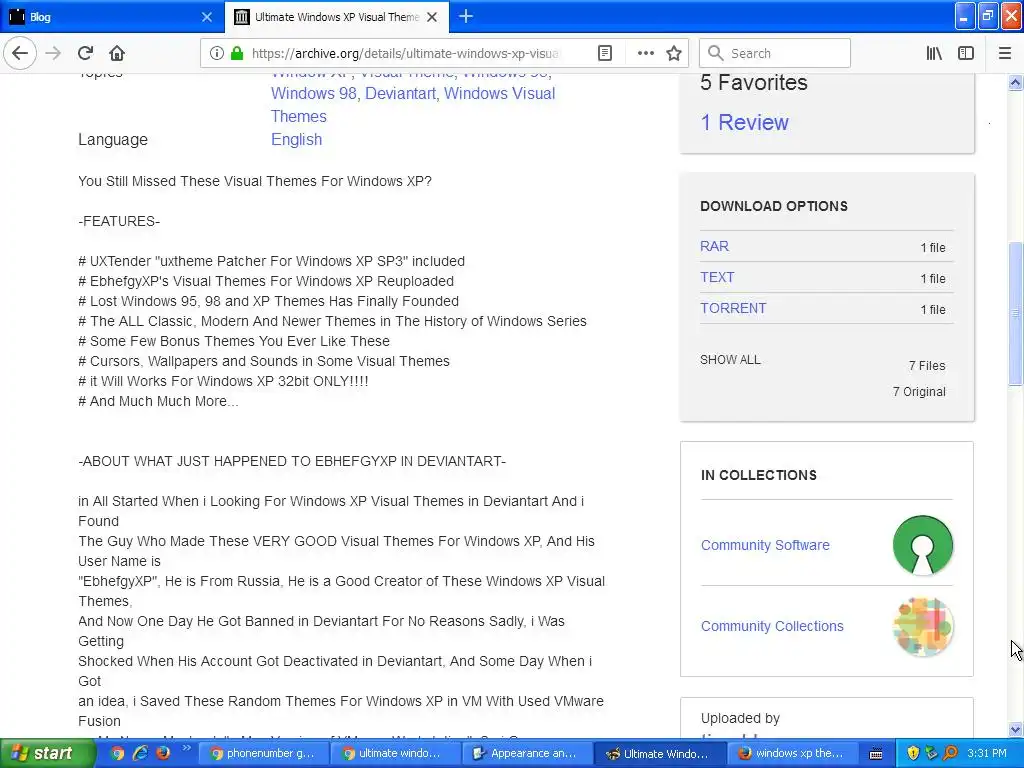Viewport: 1024px width, 768px height.
Task: Open the Deviantart topic link
Action: click(x=400, y=93)
